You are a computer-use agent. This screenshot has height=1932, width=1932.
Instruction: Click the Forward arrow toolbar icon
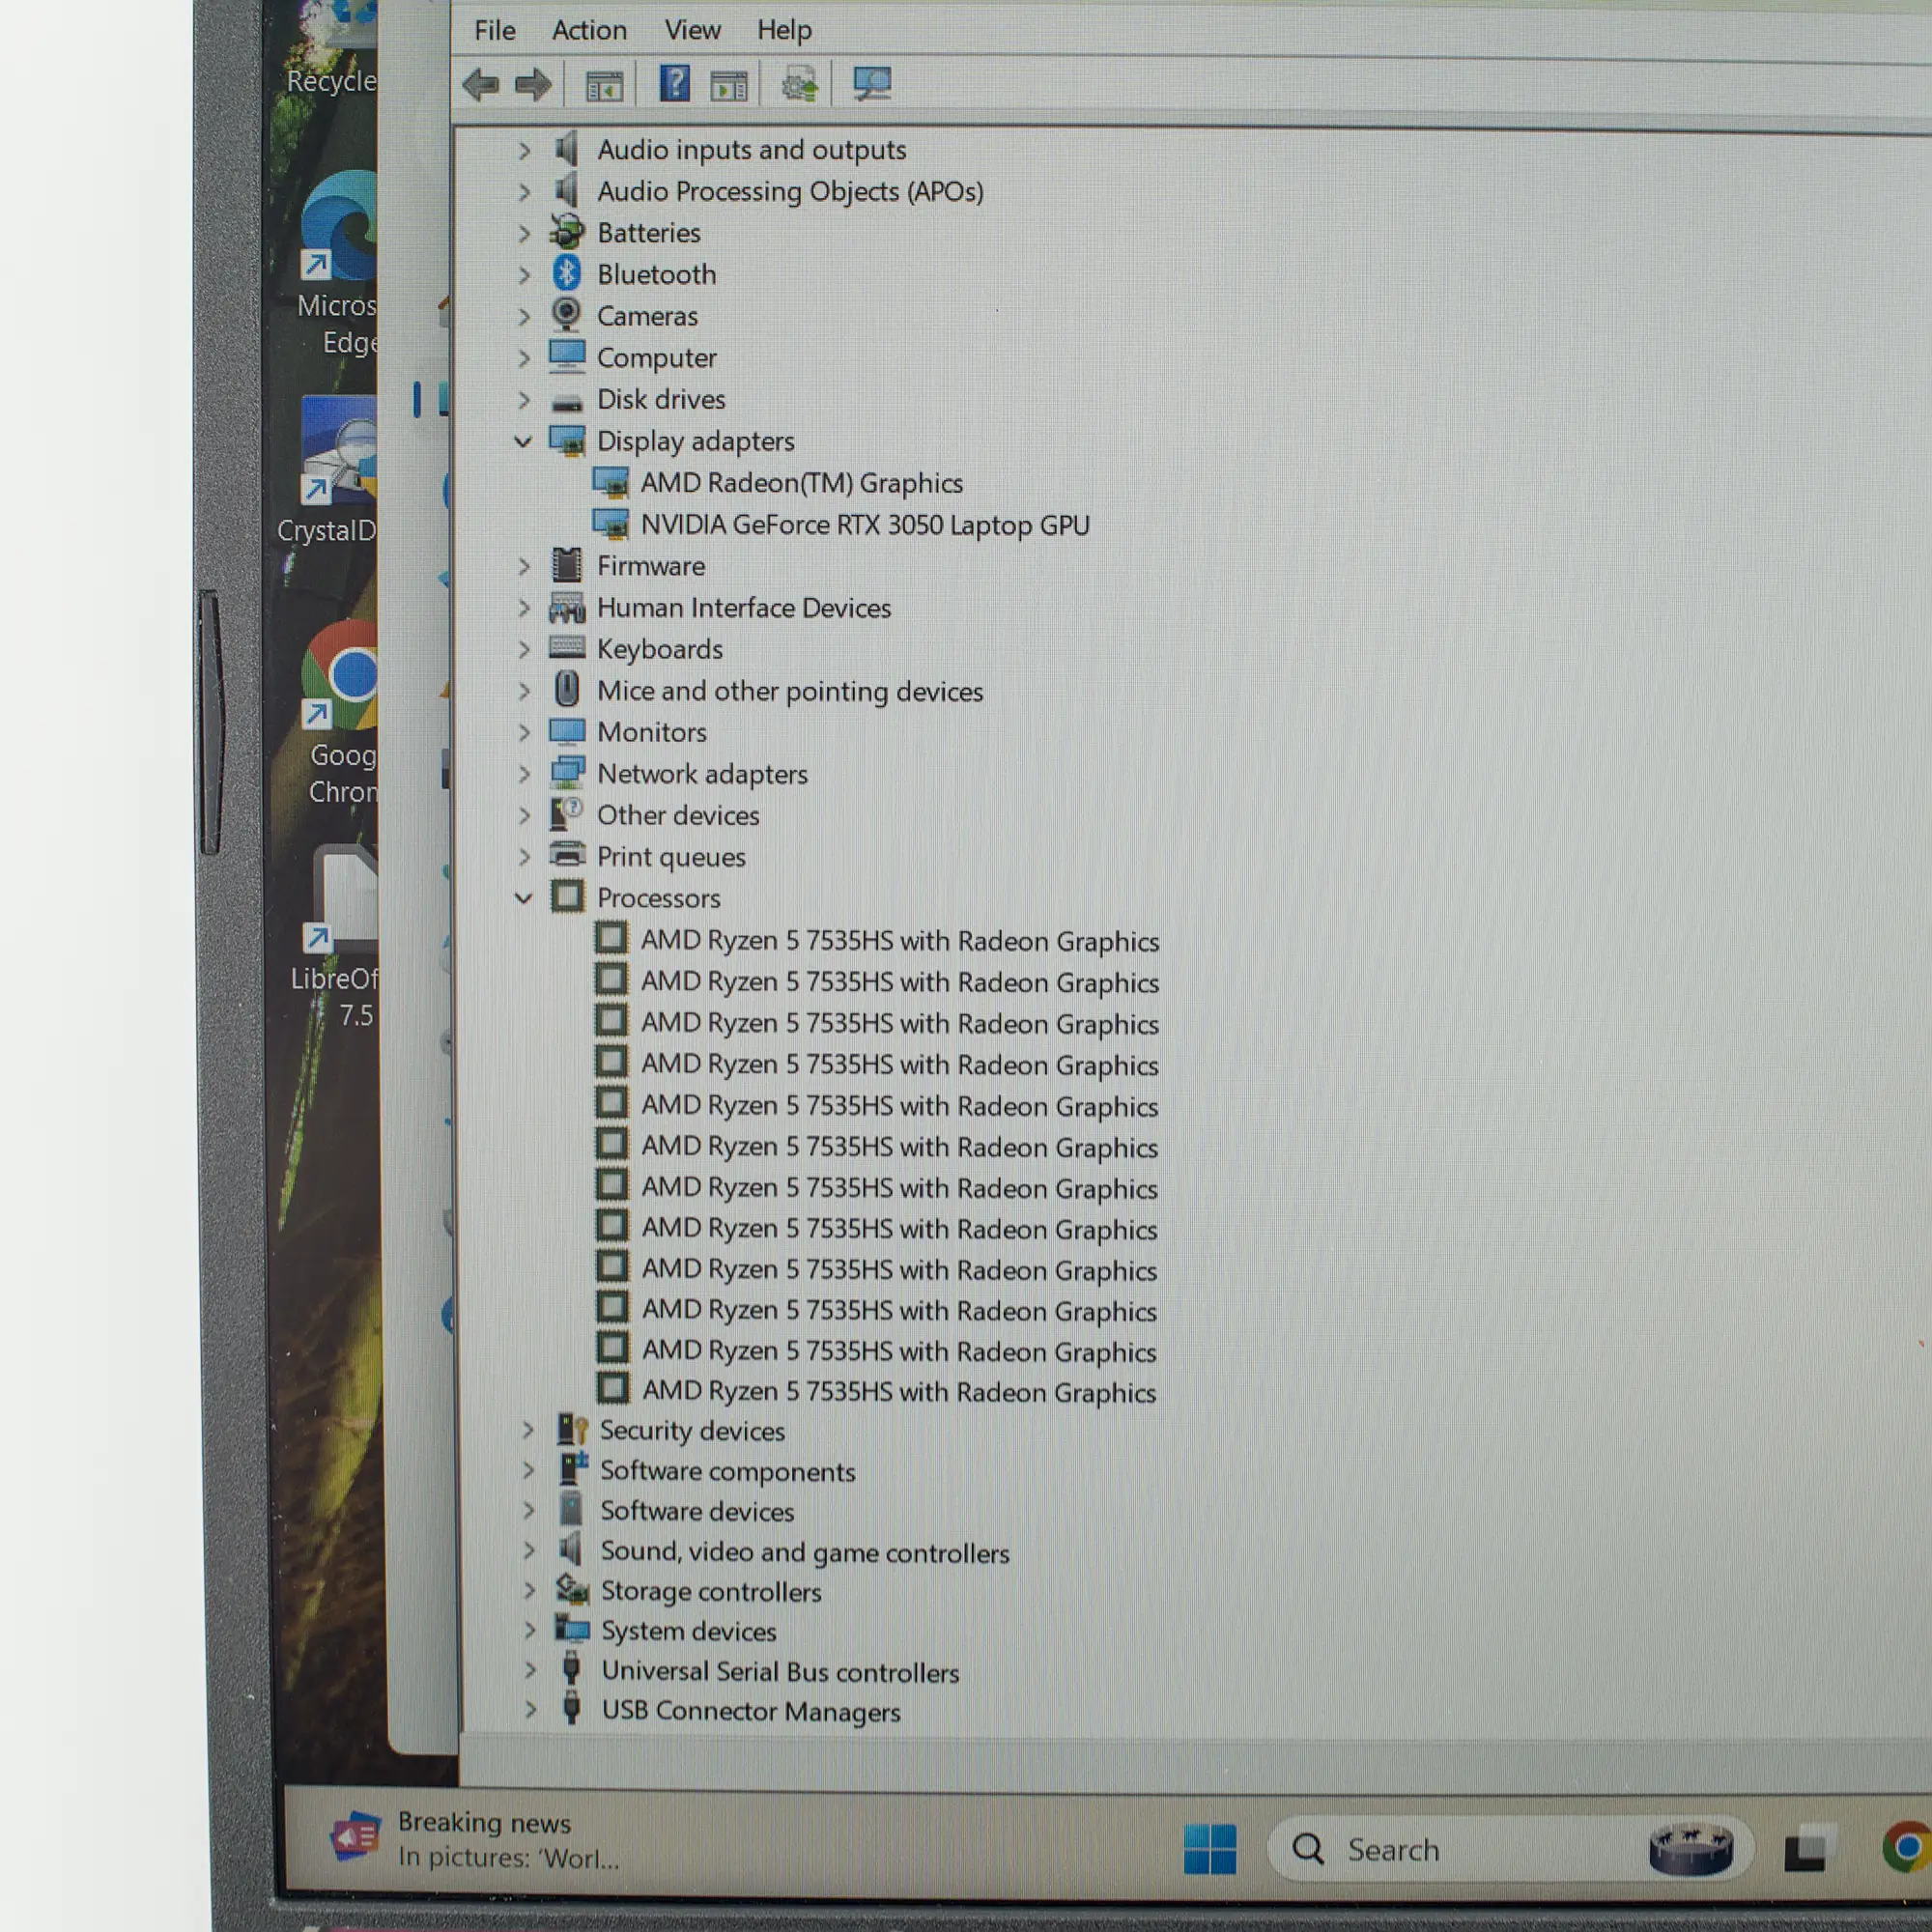pos(533,85)
